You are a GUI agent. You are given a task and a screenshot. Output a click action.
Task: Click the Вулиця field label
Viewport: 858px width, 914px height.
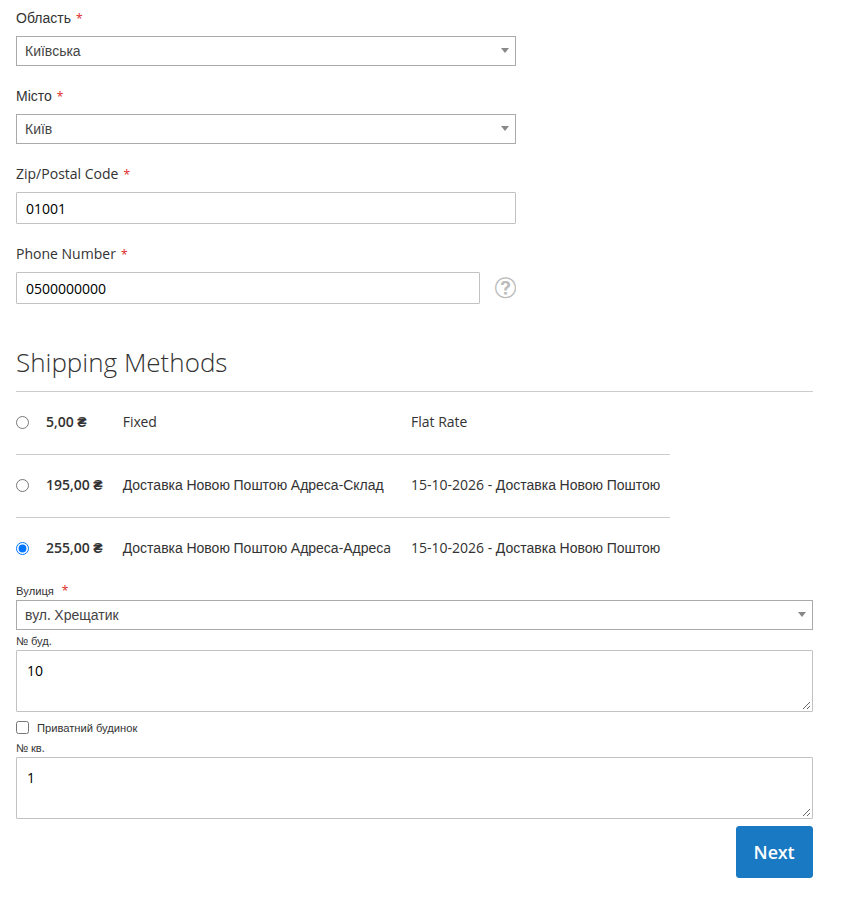(35, 591)
